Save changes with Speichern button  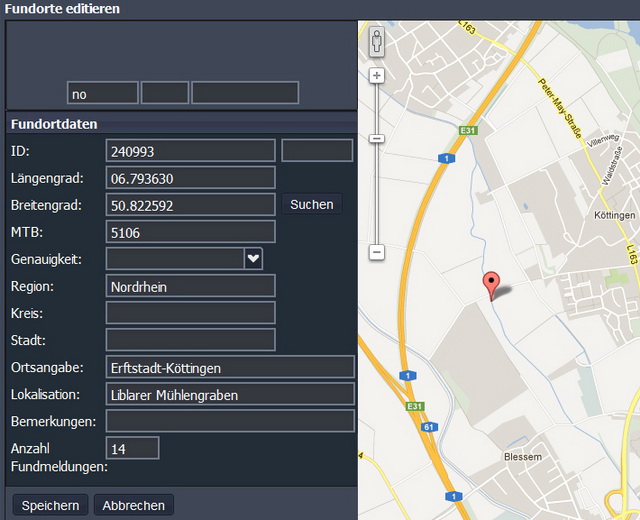point(50,505)
